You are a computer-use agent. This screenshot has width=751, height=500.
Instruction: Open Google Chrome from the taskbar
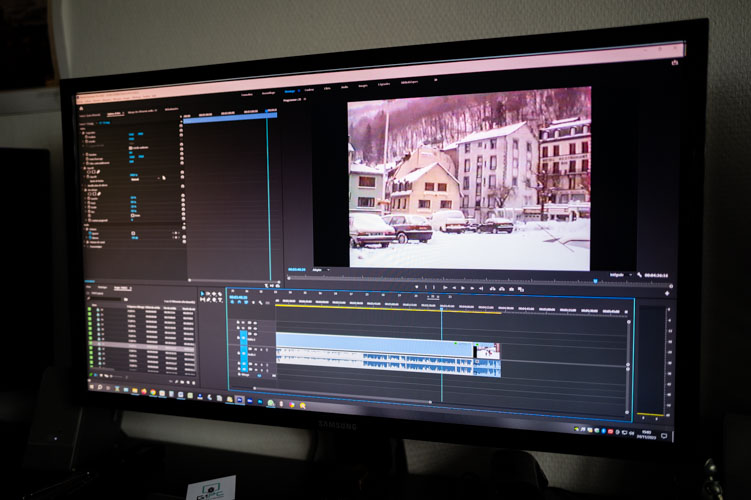153,392
